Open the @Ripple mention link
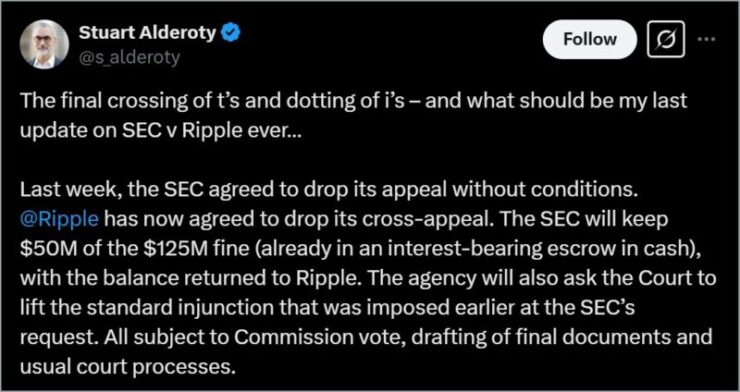740x392 pixels. tap(59, 220)
